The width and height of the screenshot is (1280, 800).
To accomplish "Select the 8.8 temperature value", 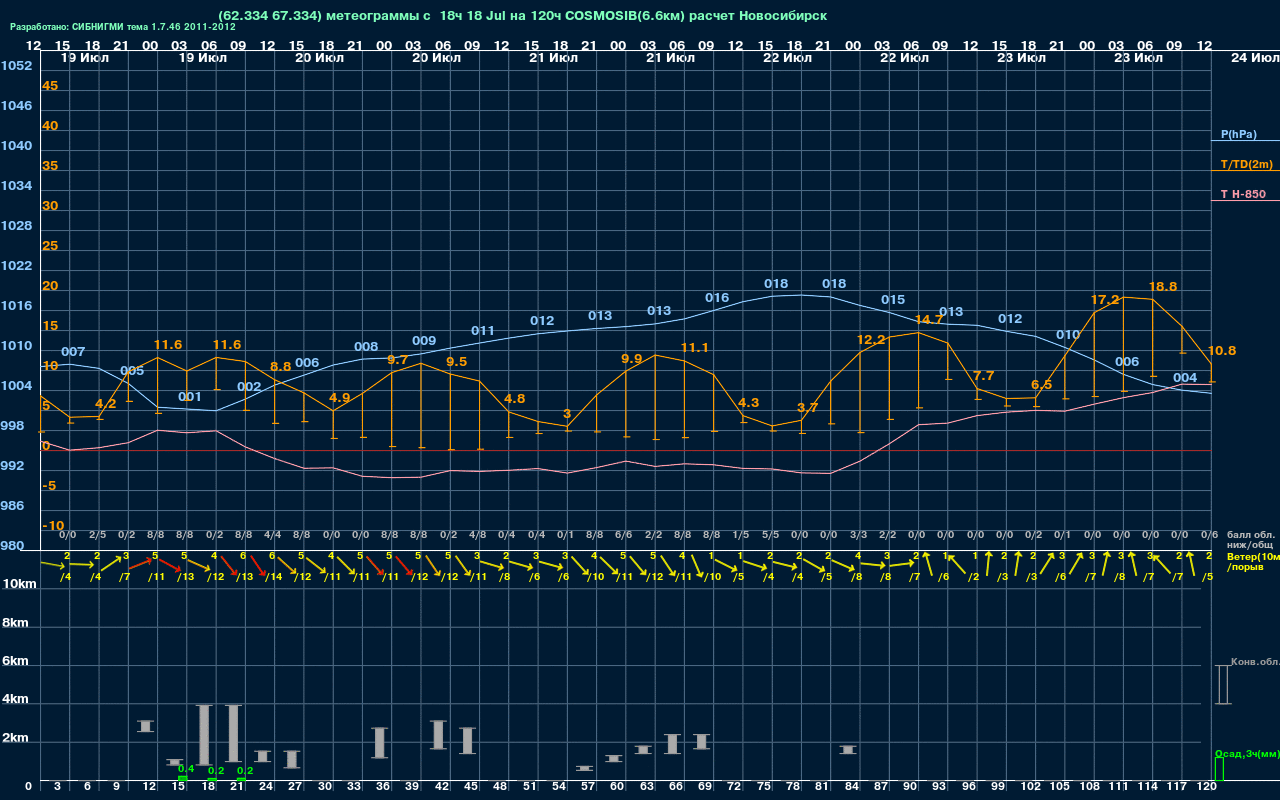I will pyautogui.click(x=281, y=367).
